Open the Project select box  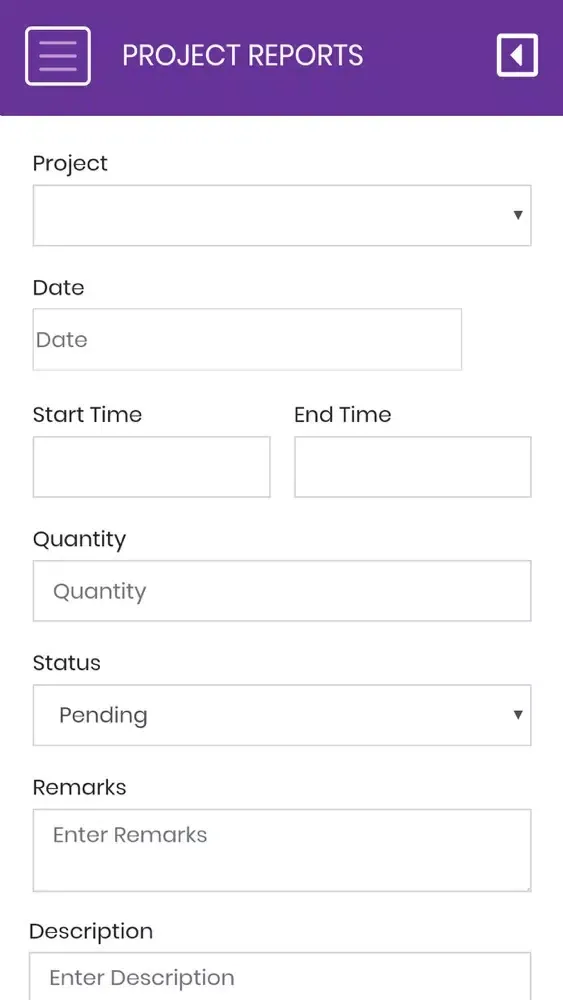pyautogui.click(x=282, y=216)
